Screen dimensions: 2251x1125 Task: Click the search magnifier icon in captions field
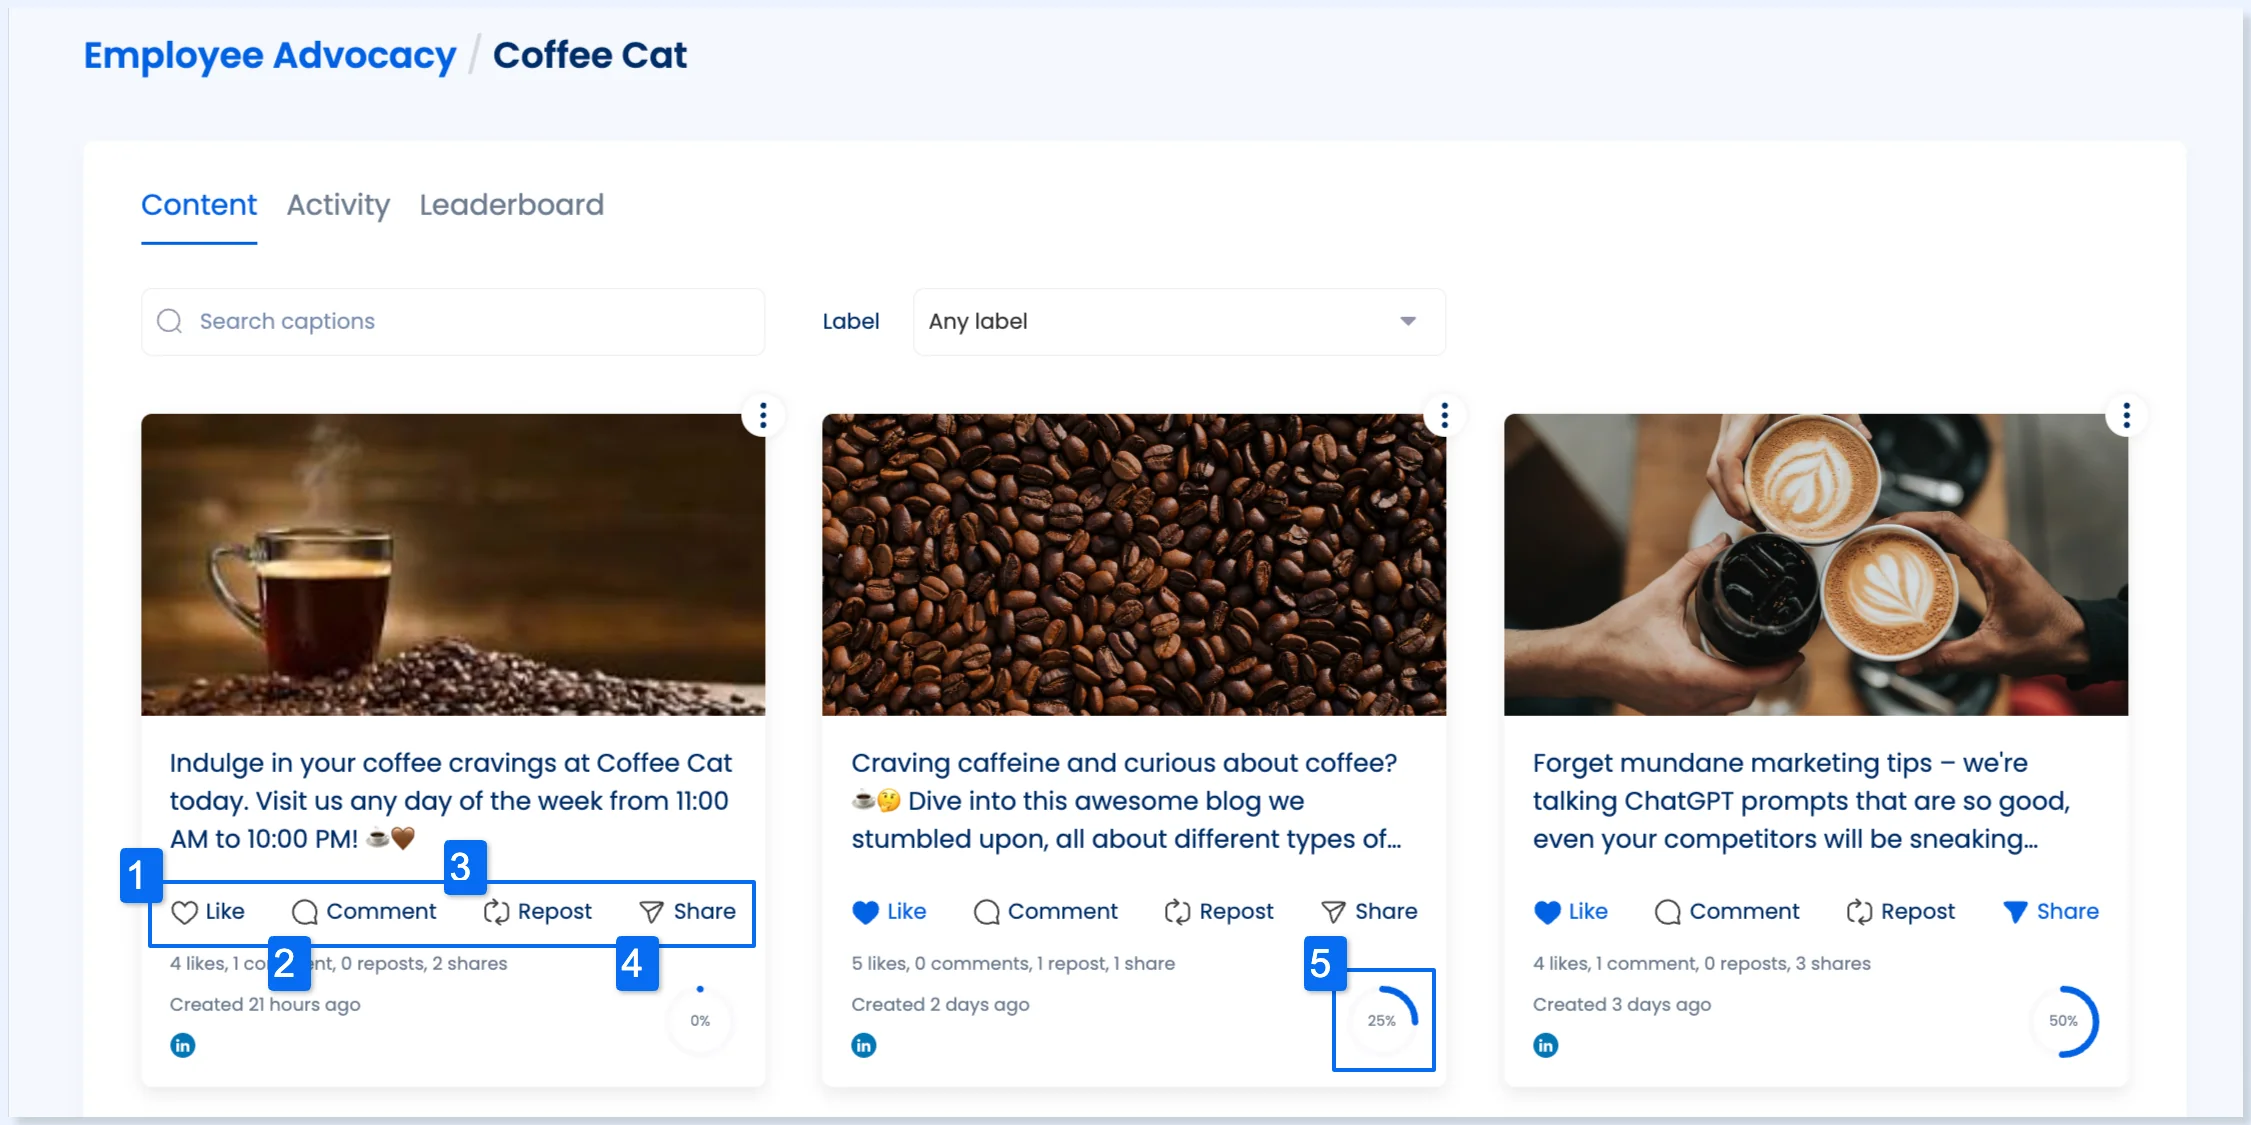click(x=170, y=321)
